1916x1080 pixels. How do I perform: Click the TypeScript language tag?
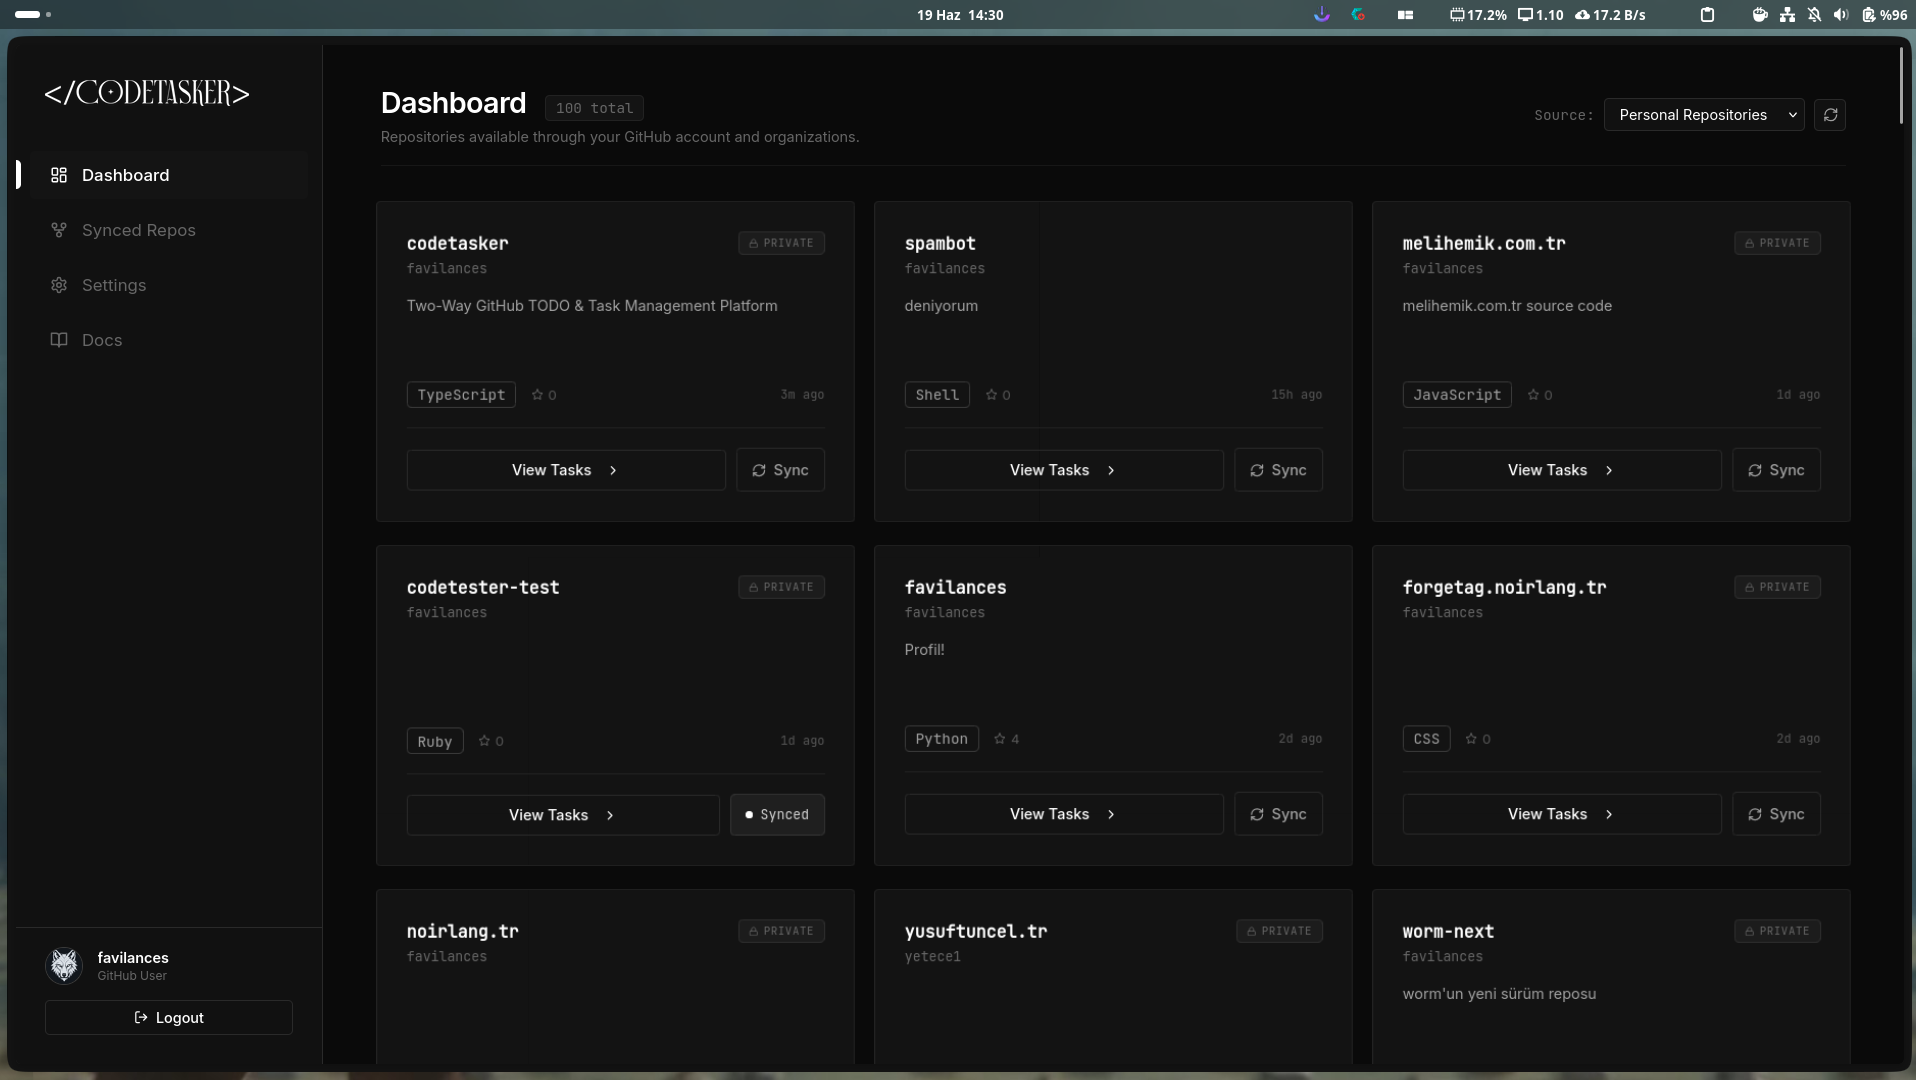click(x=461, y=395)
